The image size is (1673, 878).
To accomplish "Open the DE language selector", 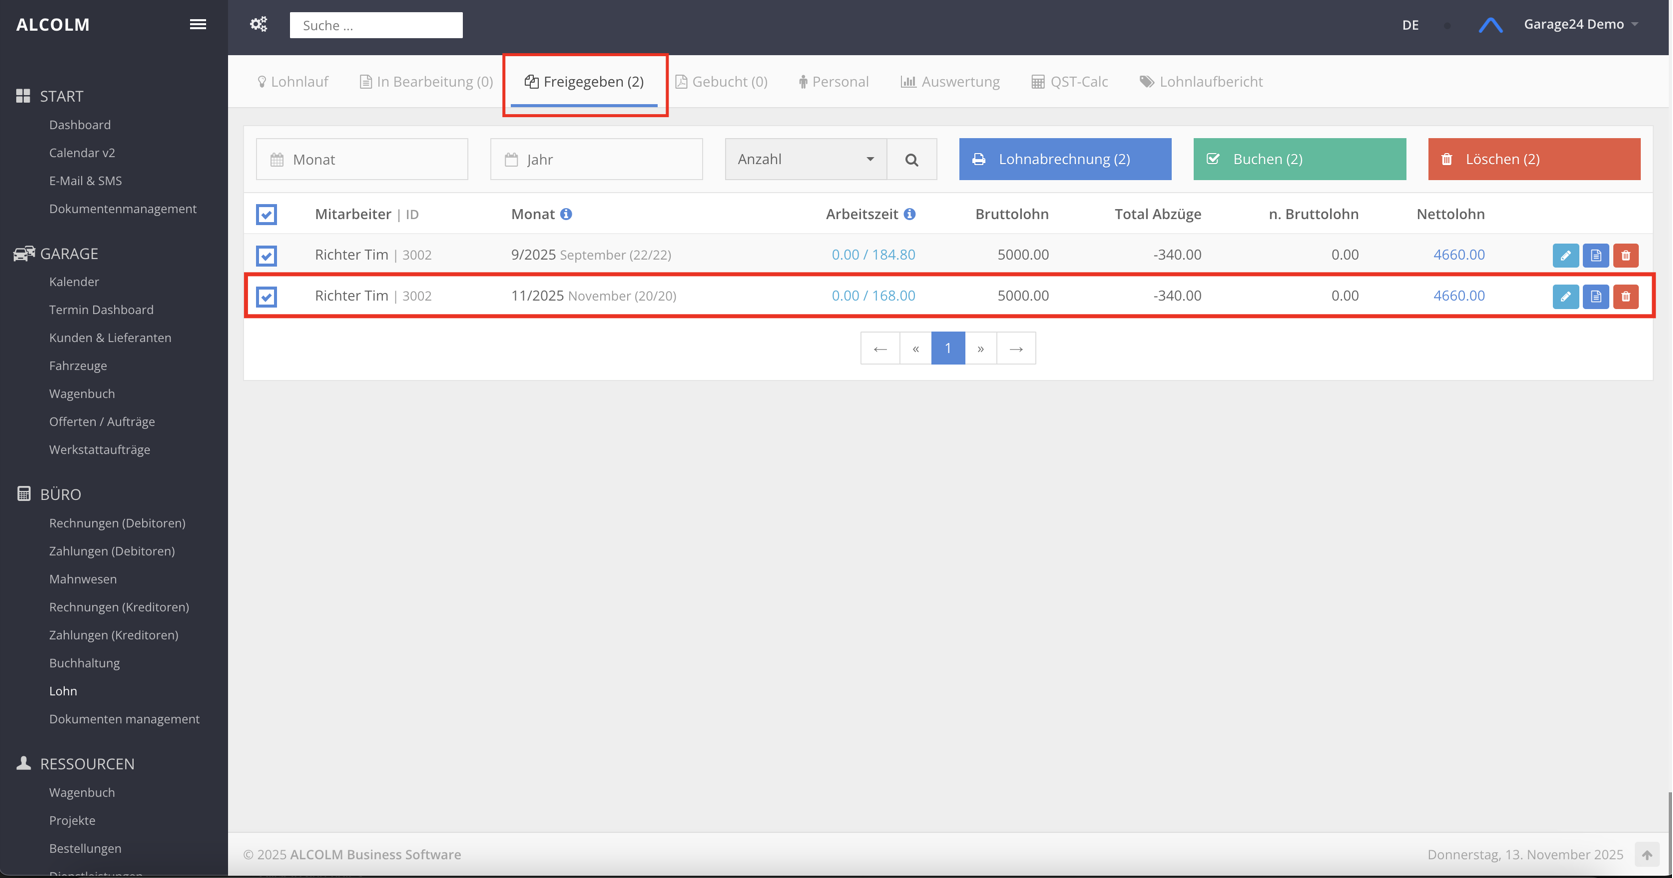I will click(x=1410, y=25).
